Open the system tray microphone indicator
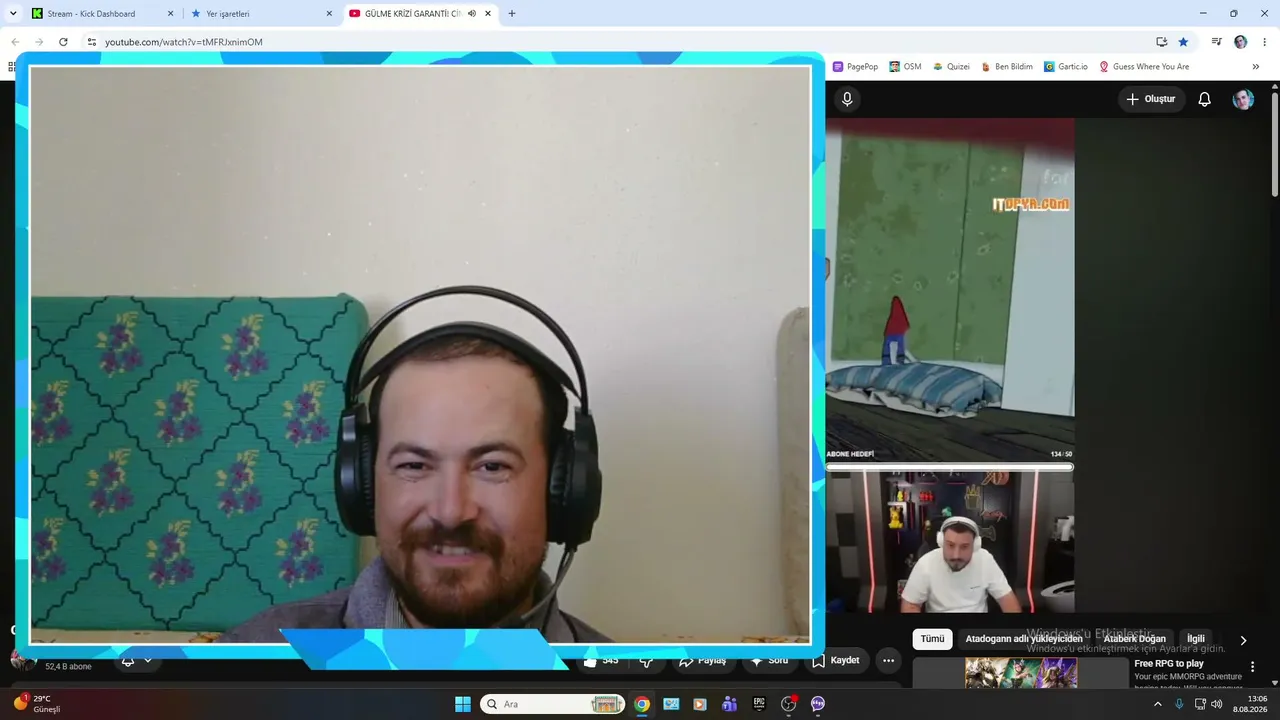 [x=1179, y=704]
